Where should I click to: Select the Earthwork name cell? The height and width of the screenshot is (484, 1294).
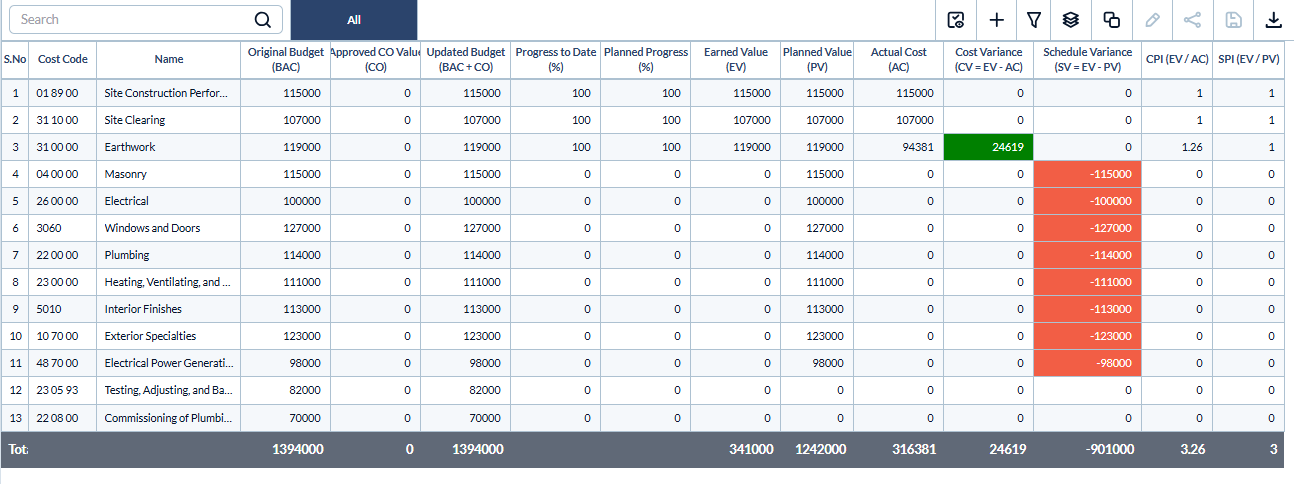(169, 147)
